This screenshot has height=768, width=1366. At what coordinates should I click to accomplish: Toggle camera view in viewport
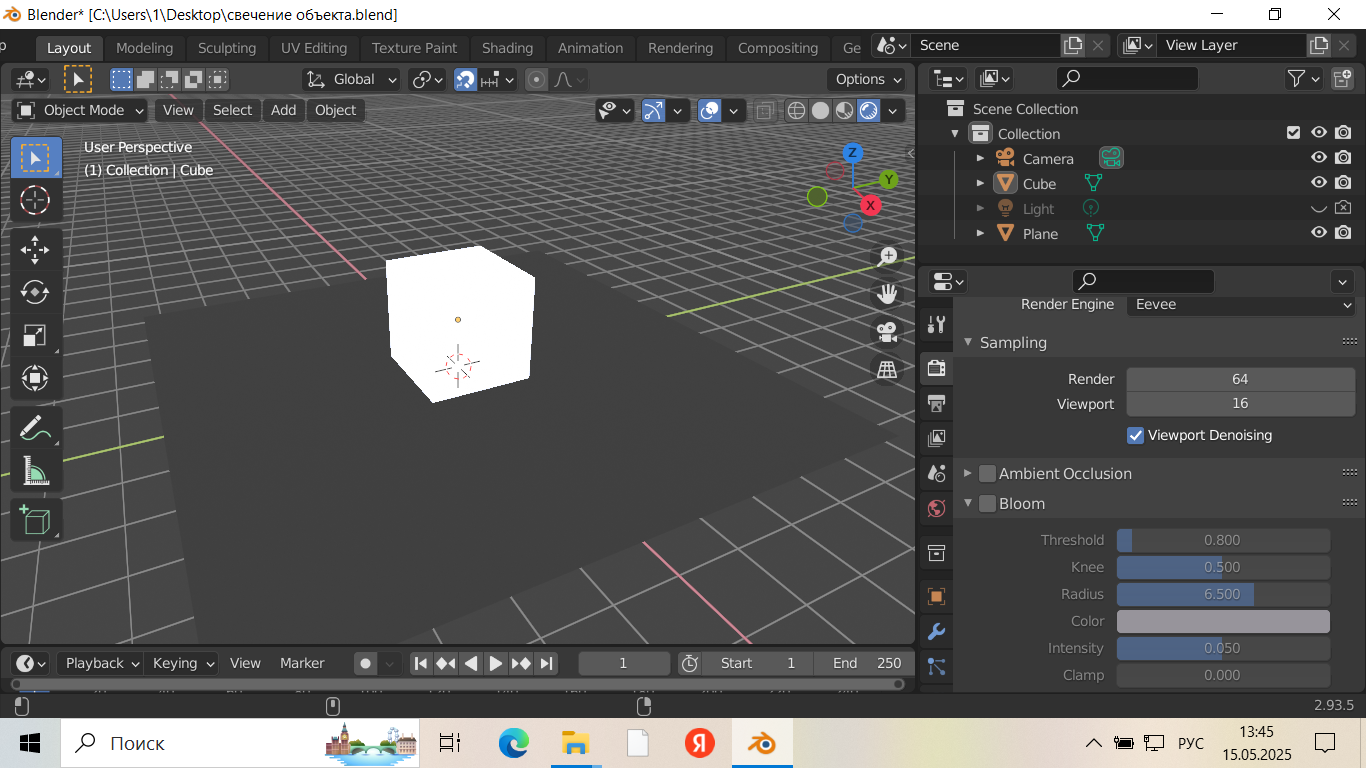tap(886, 331)
